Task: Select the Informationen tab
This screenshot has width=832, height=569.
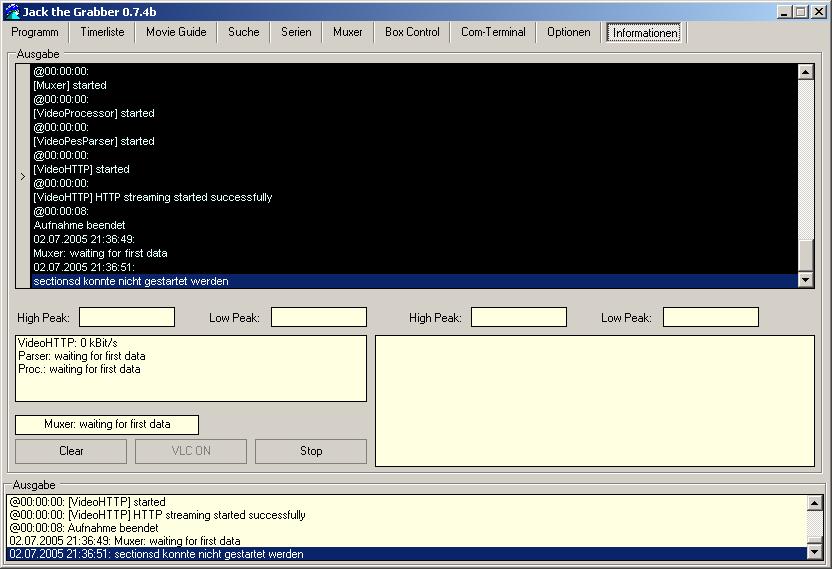Action: 645,32
